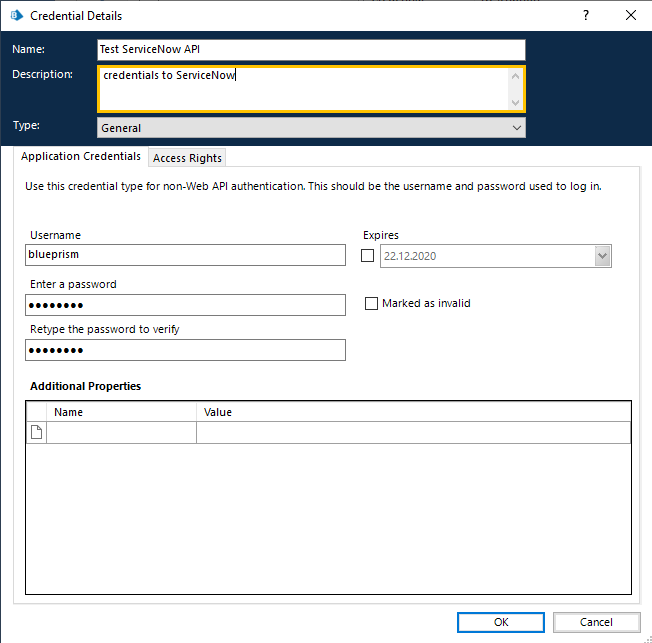Switch to the Access Rights tab
The image size is (652, 643).
tap(188, 158)
